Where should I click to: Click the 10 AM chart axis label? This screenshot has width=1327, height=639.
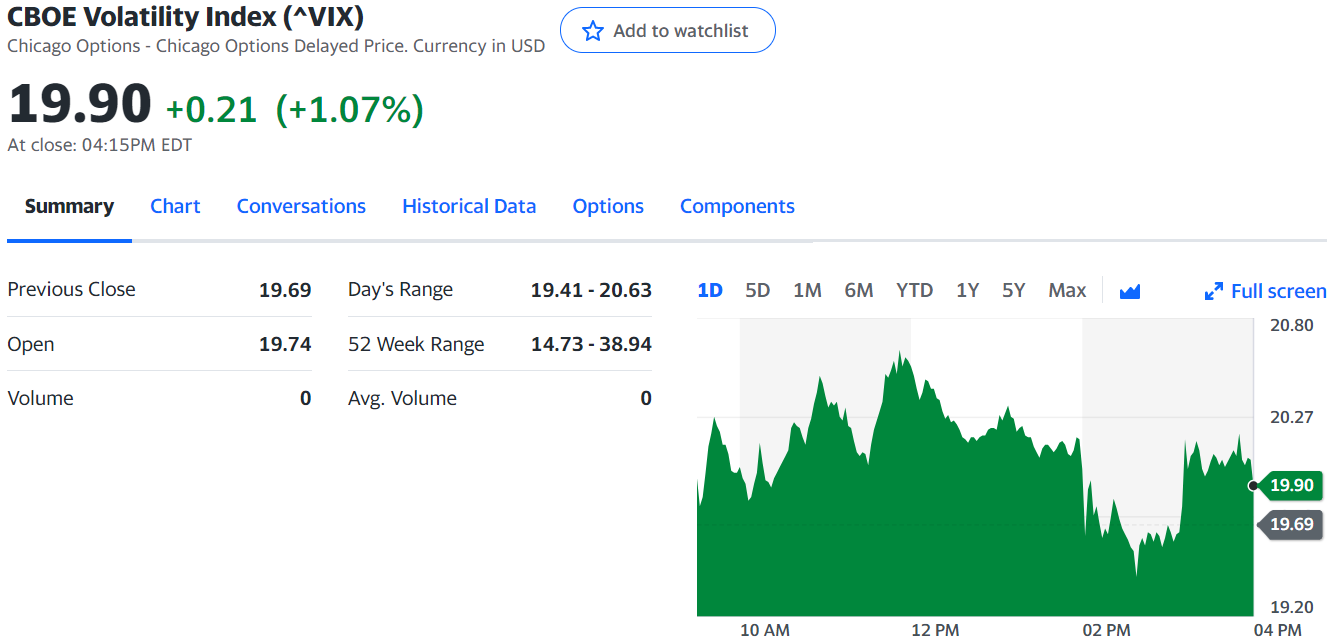765,630
